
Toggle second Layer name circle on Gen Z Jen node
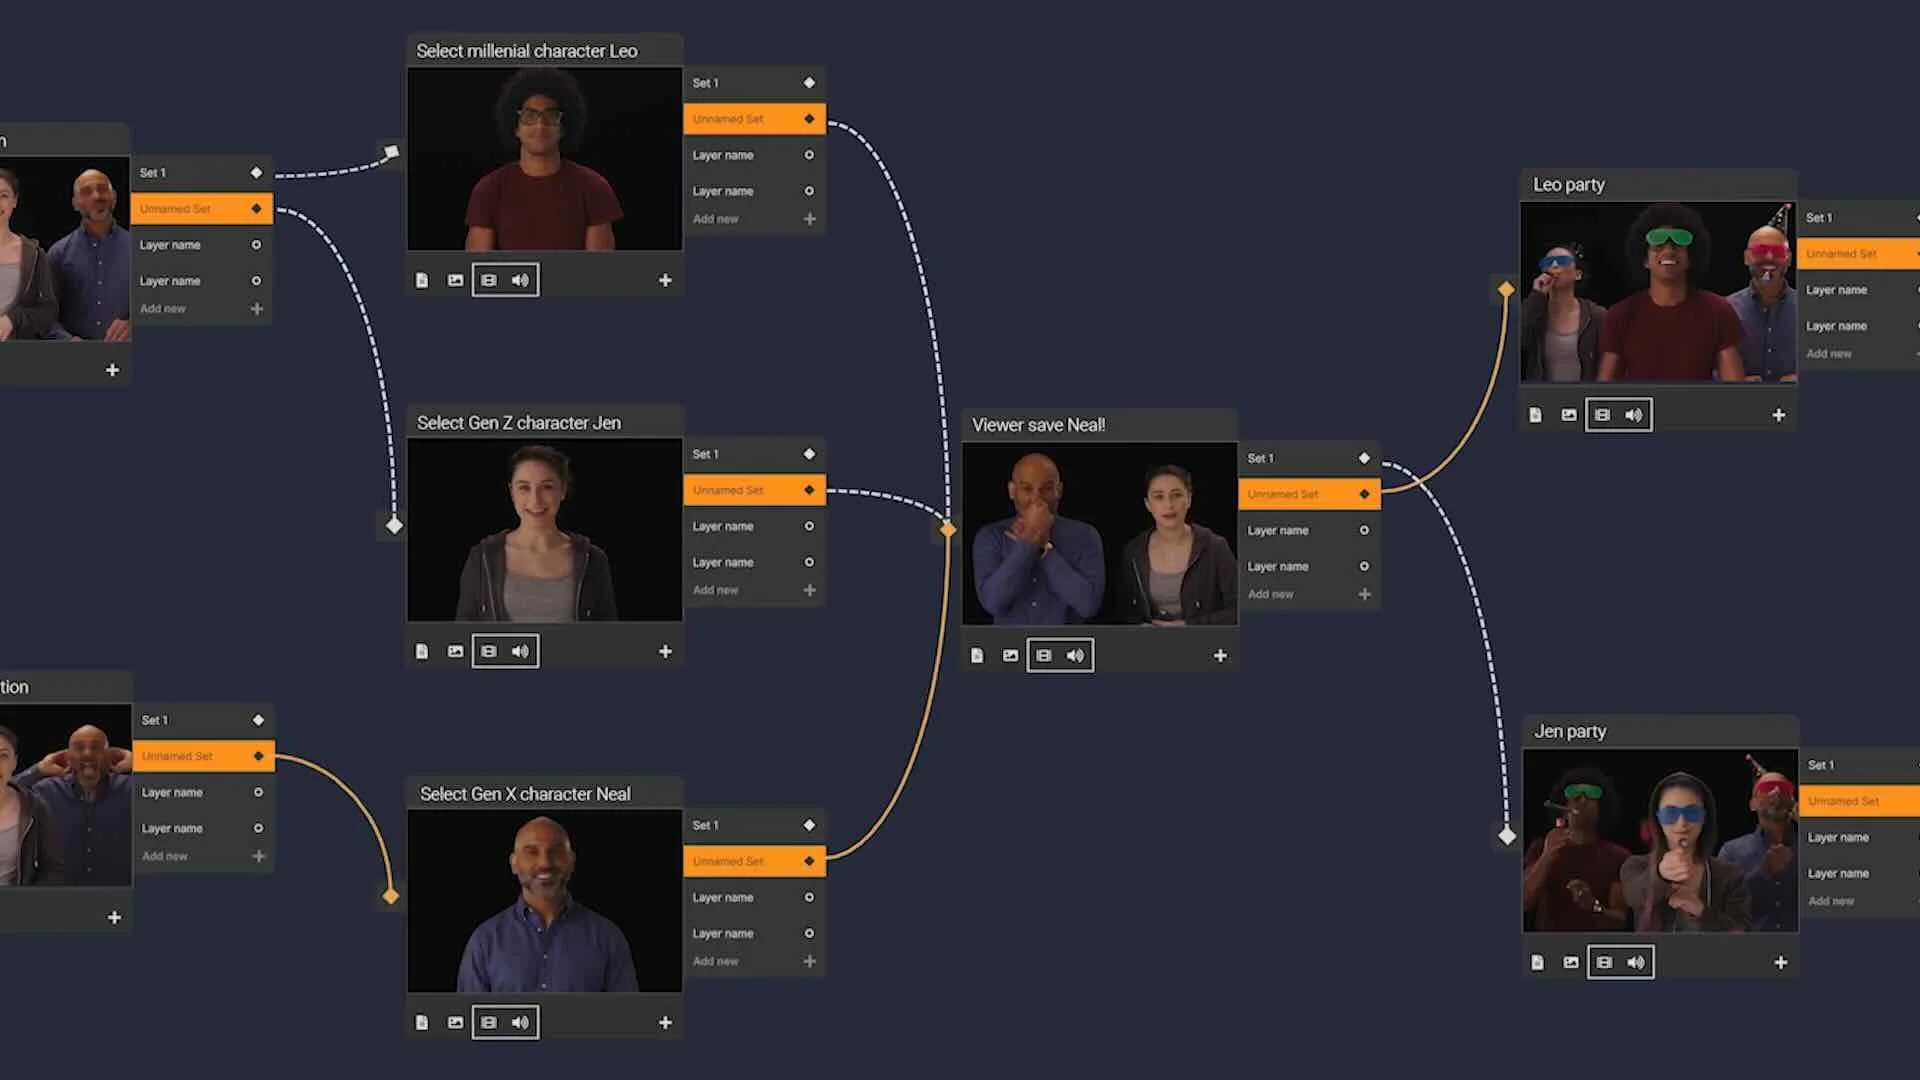tap(809, 562)
